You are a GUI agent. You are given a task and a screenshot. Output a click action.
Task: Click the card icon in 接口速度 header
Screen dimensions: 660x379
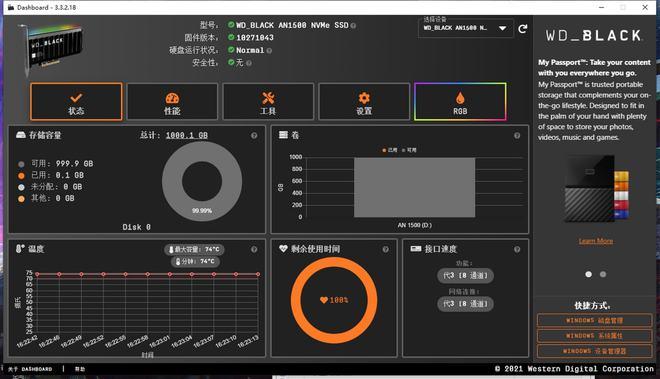(x=415, y=248)
